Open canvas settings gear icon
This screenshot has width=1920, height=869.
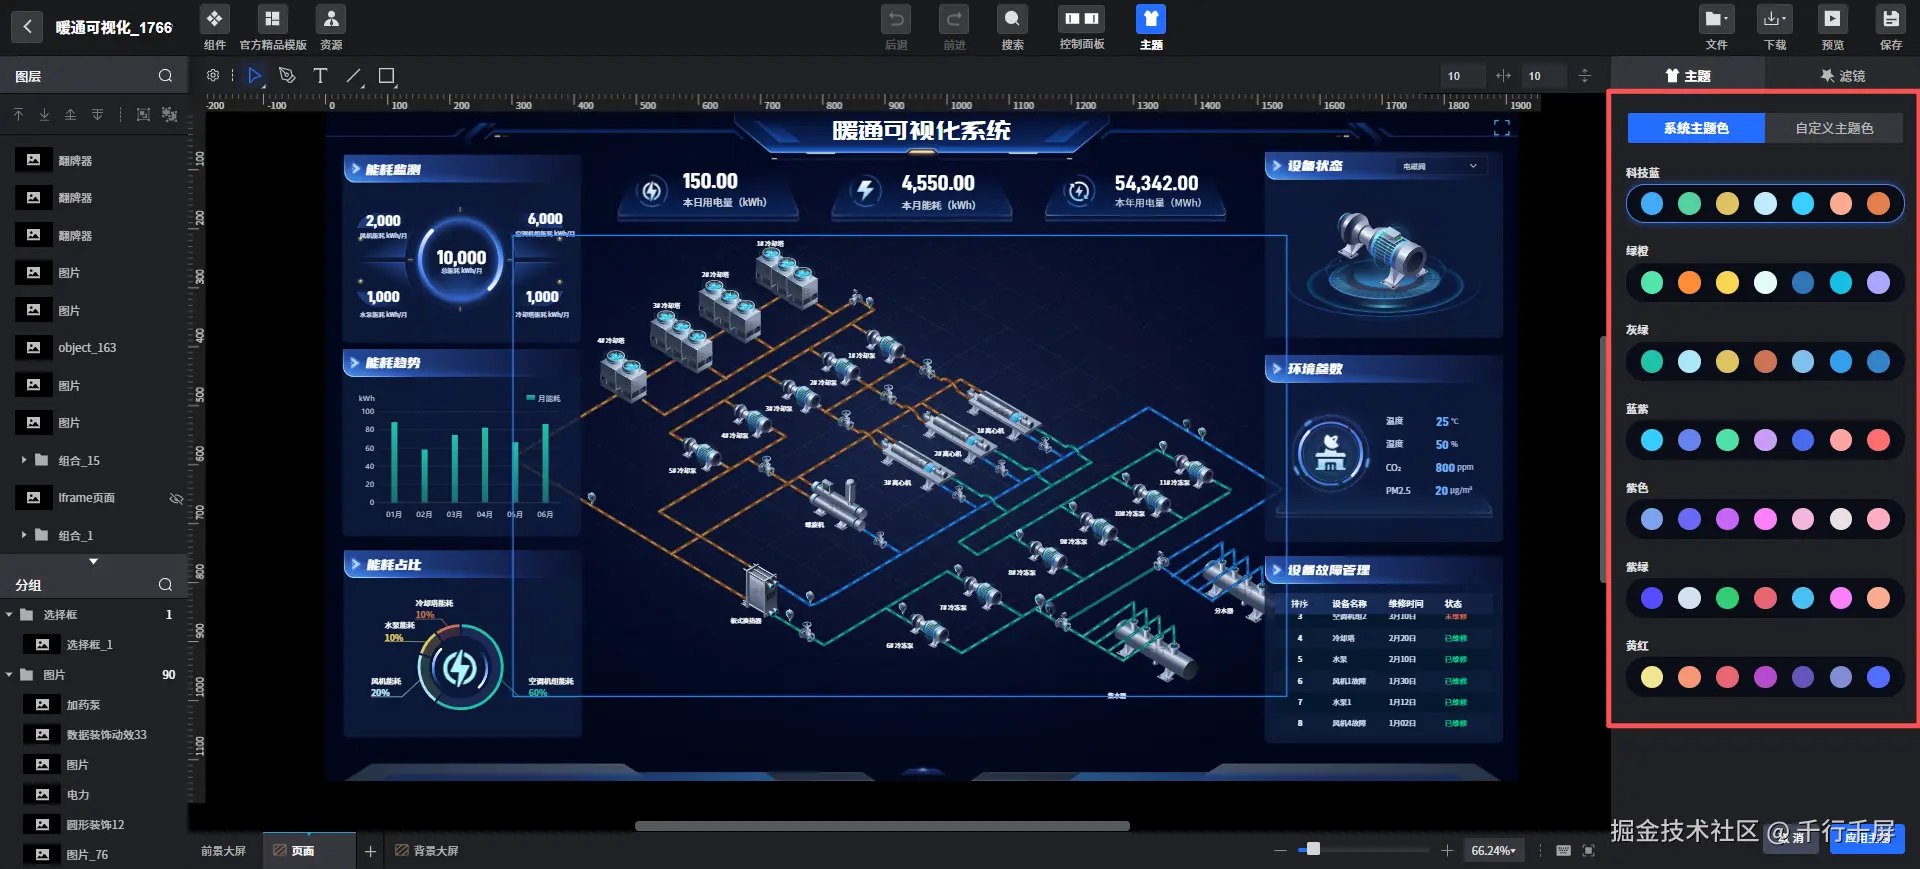tap(213, 75)
